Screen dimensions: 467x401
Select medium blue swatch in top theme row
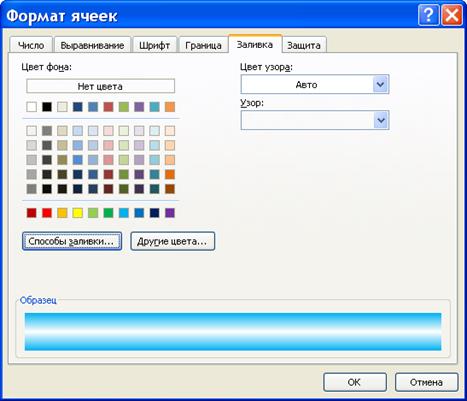(x=93, y=107)
